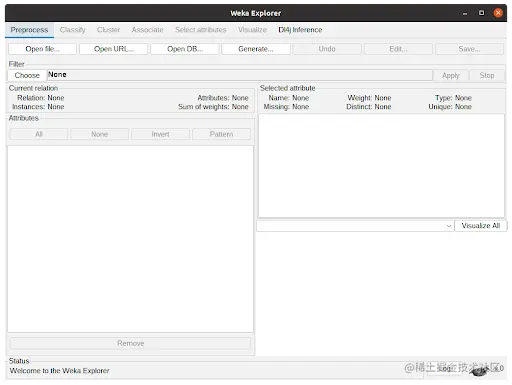Open the class attribute dropdown

[355, 226]
